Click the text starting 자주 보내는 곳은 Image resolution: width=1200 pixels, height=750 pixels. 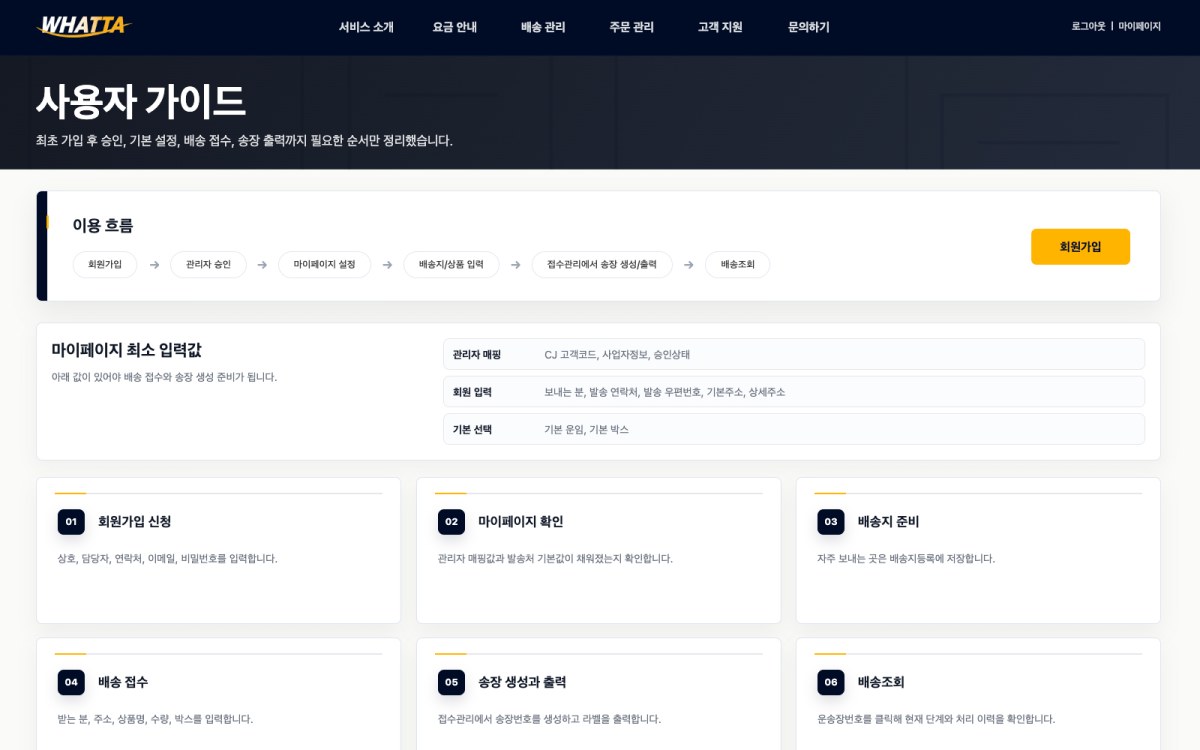click(x=906, y=558)
